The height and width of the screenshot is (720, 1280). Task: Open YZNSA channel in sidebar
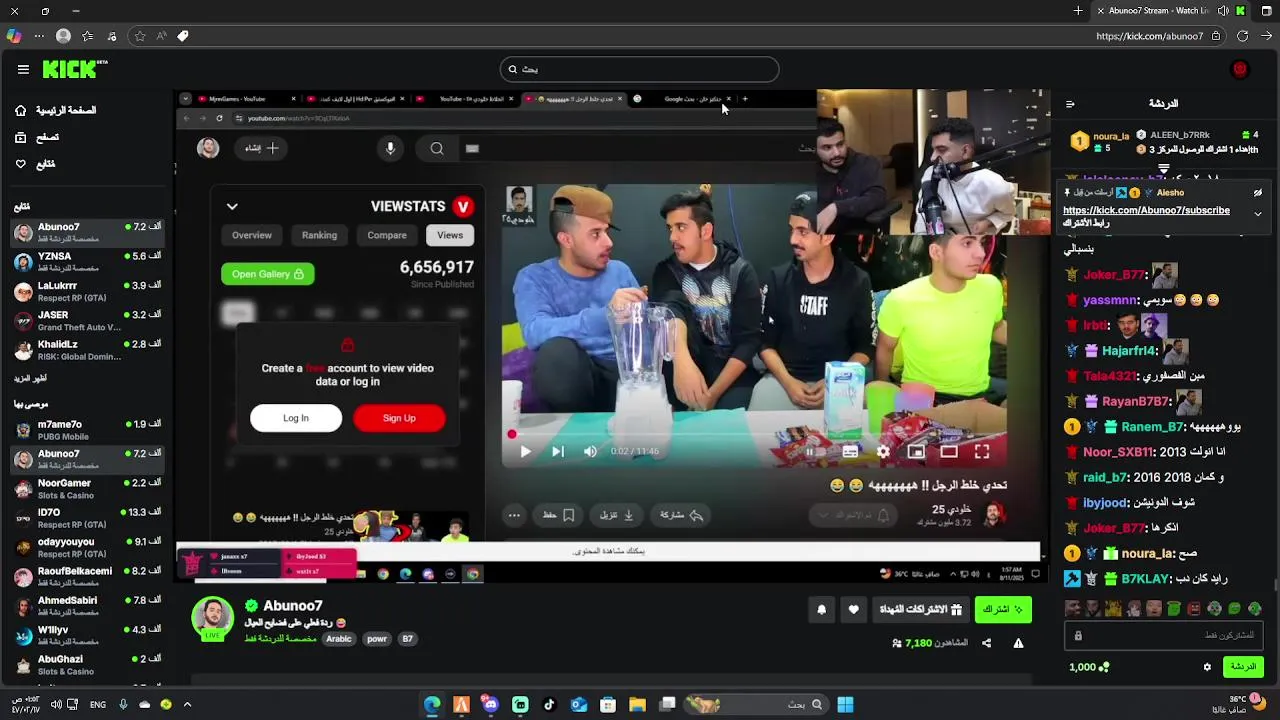point(87,261)
